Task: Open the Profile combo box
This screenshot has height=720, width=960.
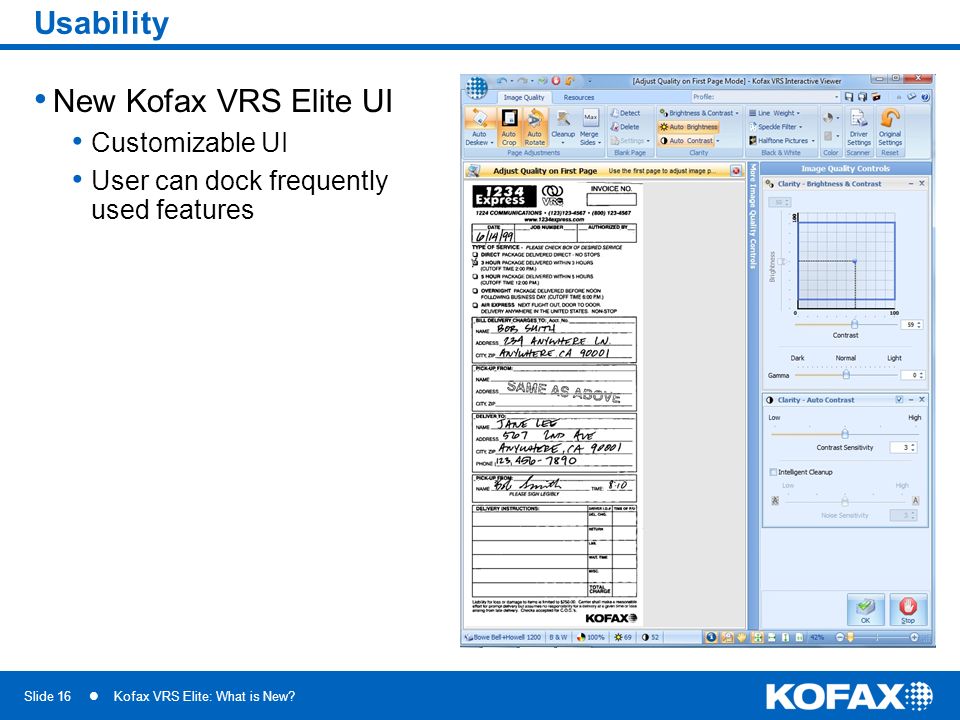Action: pos(765,97)
